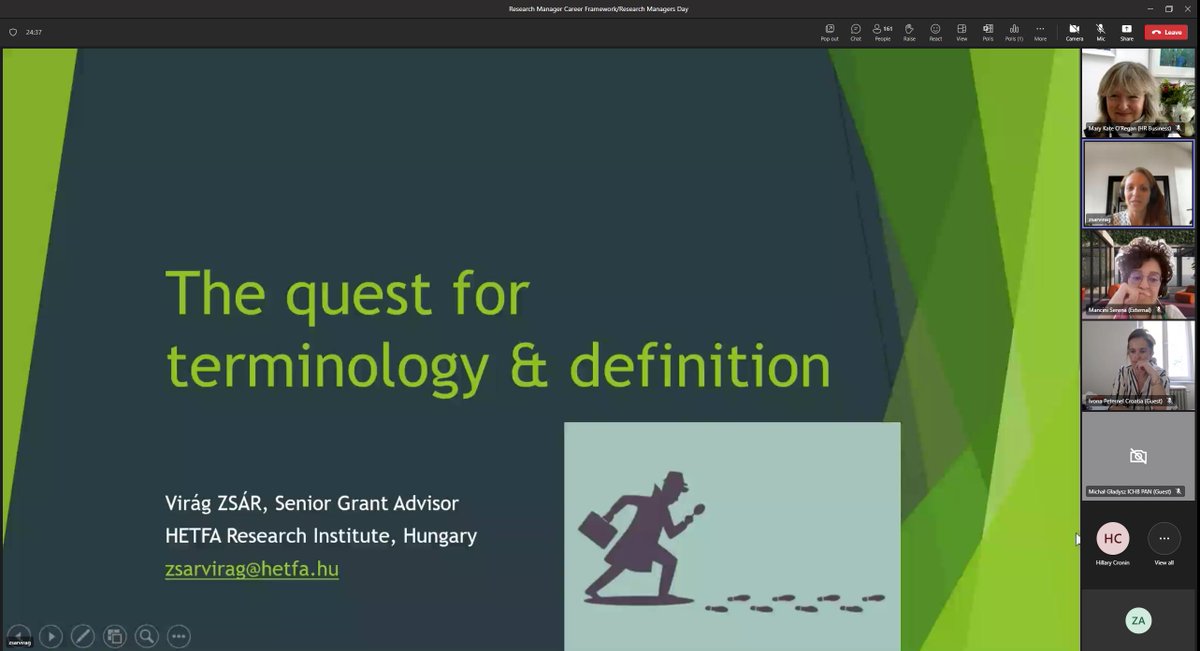Turn on the Camera
Viewport: 1200px width, 651px height.
pyautogui.click(x=1074, y=32)
